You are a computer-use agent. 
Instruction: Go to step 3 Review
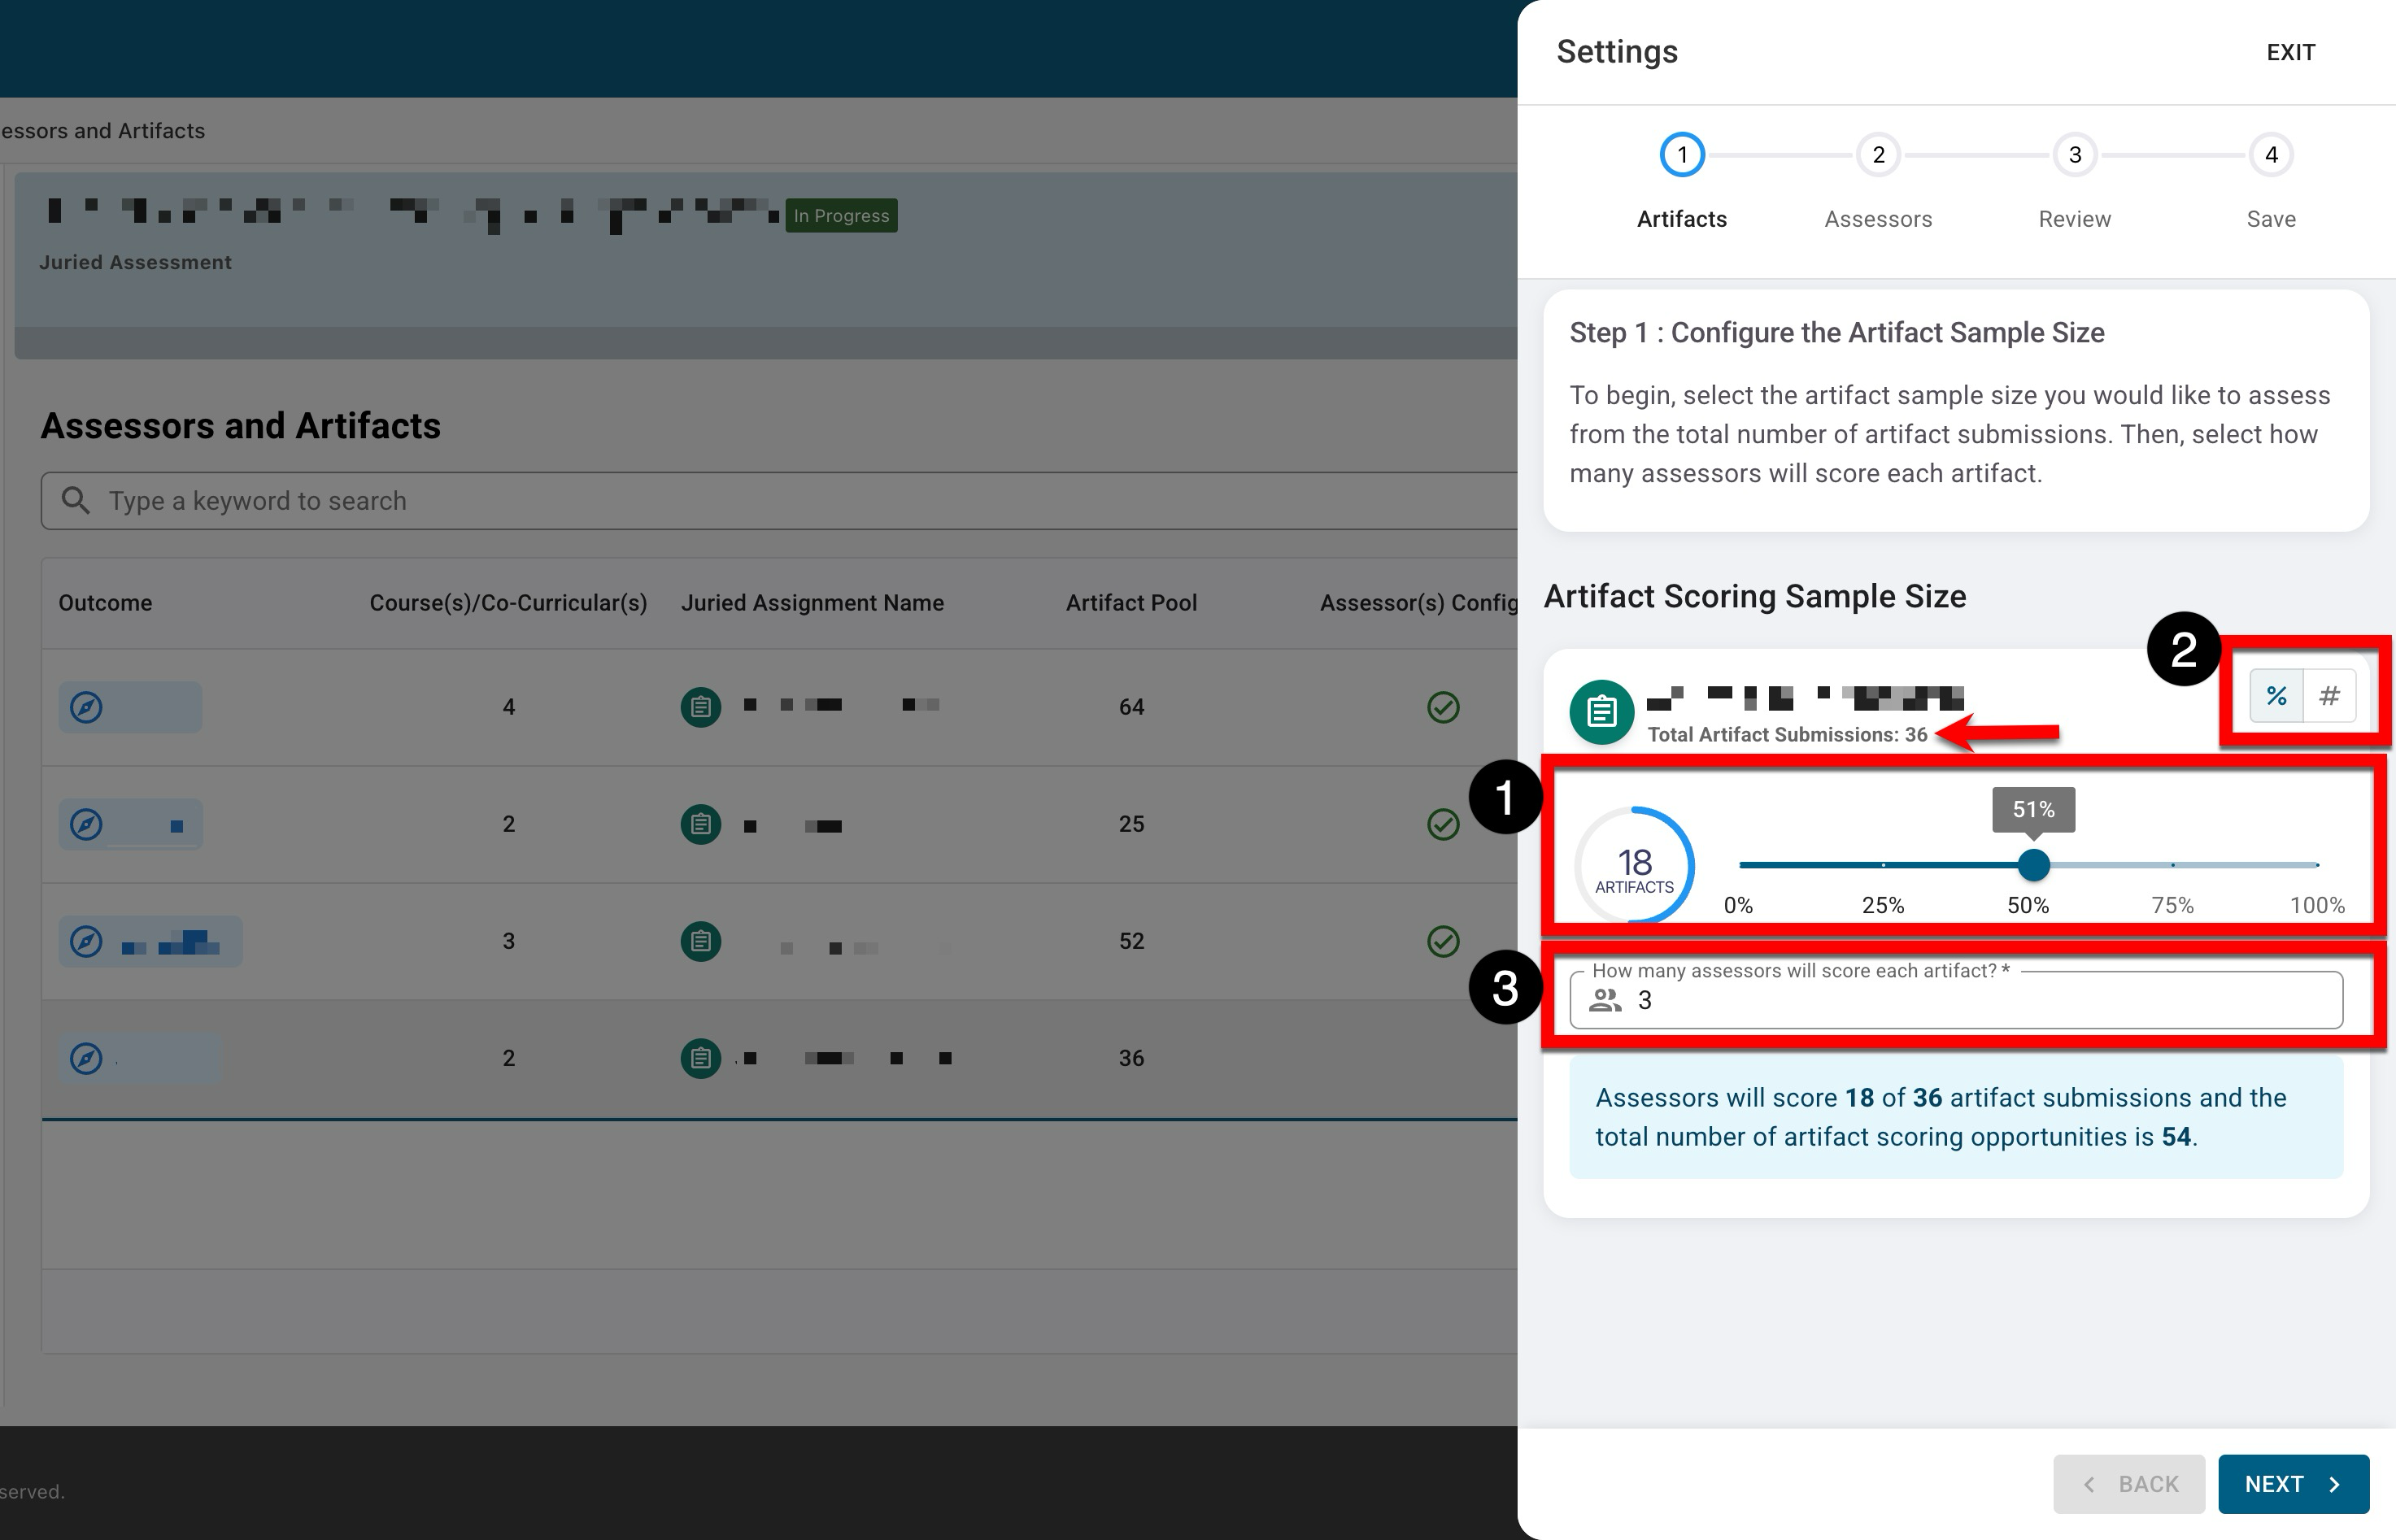coord(2074,155)
